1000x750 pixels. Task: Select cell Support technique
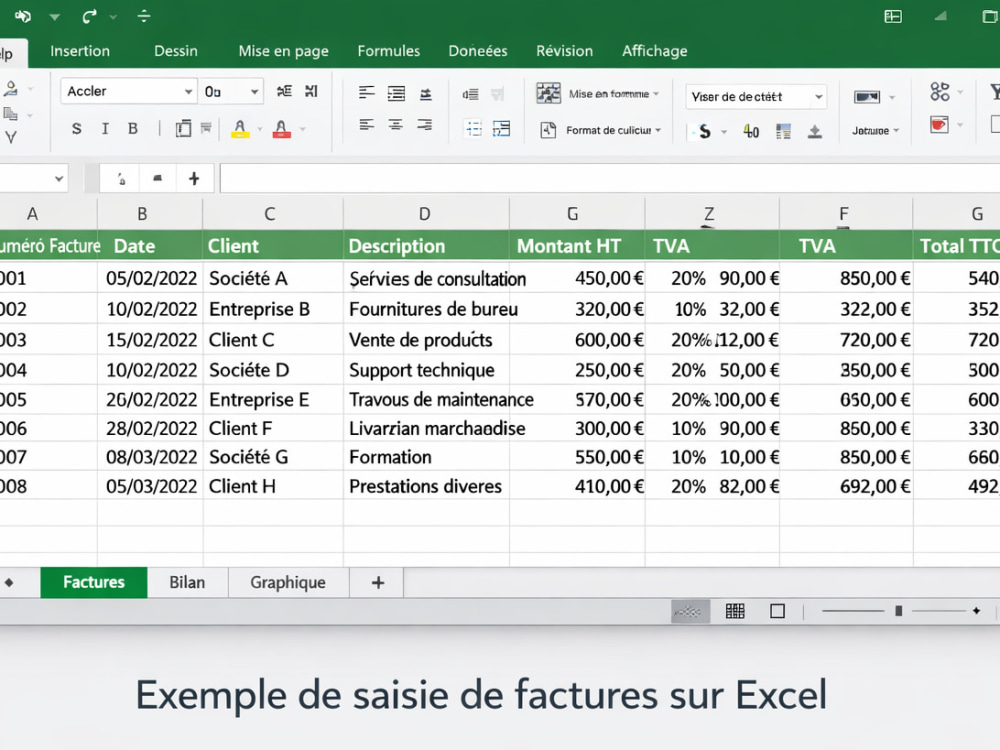tap(426, 370)
